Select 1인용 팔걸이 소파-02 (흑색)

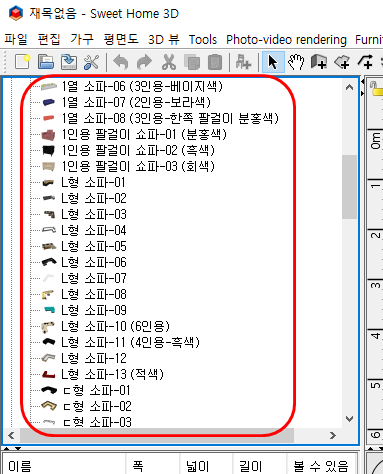138,150
